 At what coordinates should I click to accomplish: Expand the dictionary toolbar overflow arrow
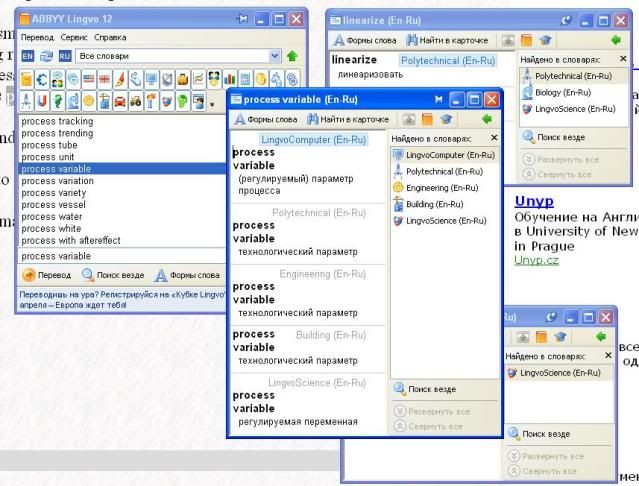click(212, 105)
